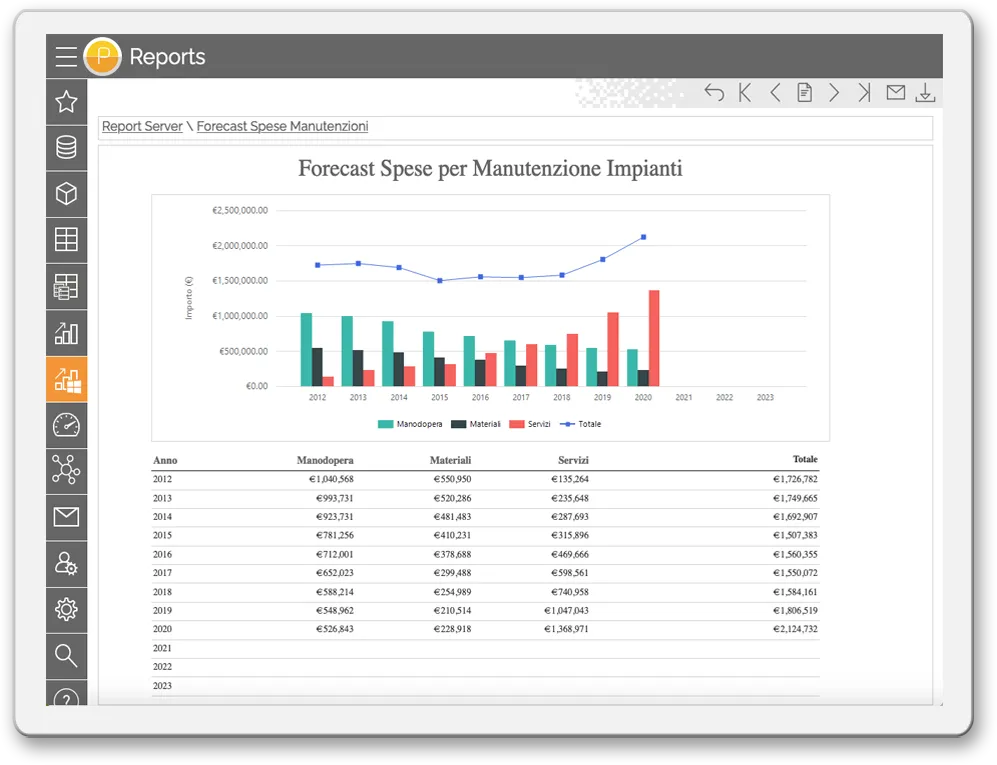
Task: Go back using the undo arrow
Action: click(x=714, y=93)
